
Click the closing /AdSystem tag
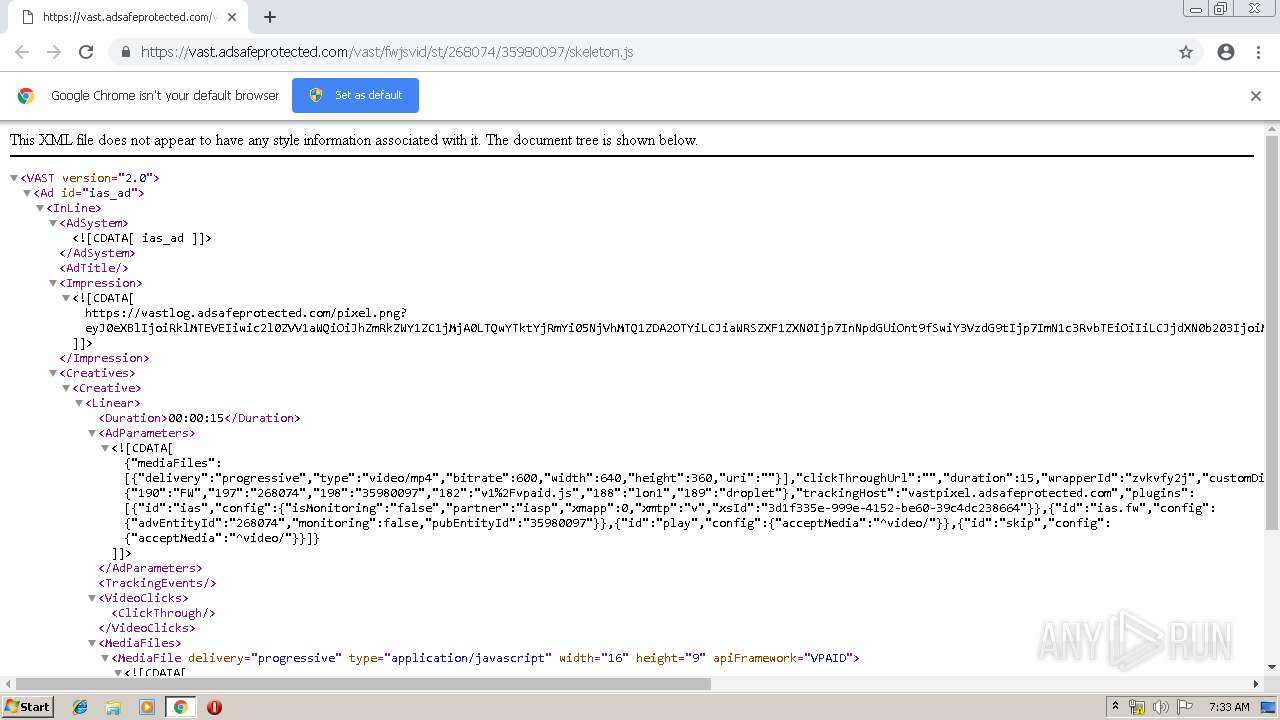[x=97, y=253]
